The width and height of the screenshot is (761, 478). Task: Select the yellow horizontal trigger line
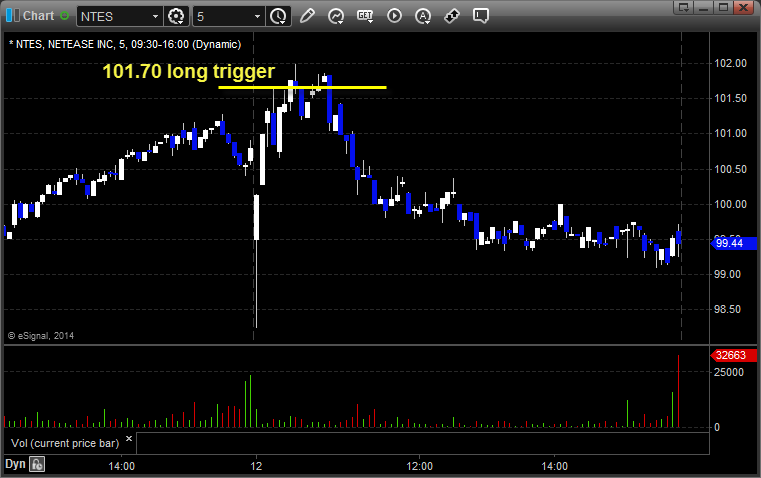[x=302, y=87]
